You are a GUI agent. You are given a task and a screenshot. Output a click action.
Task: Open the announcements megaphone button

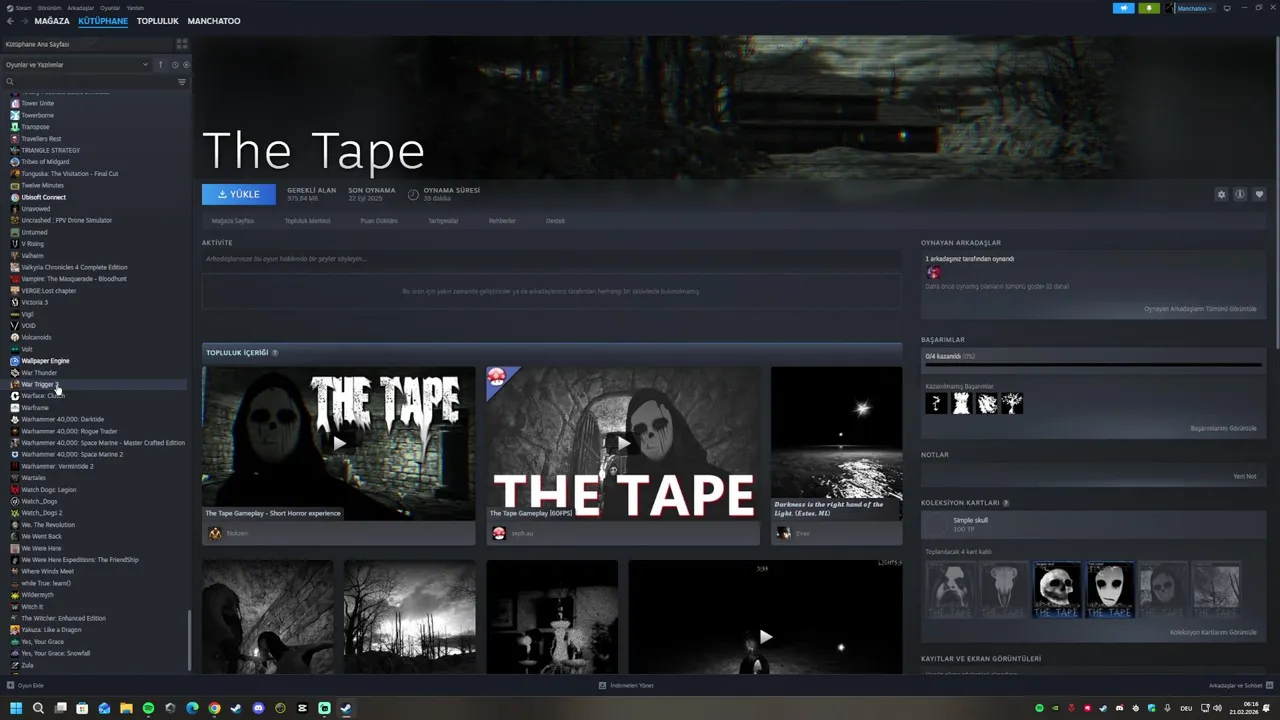(x=1123, y=8)
